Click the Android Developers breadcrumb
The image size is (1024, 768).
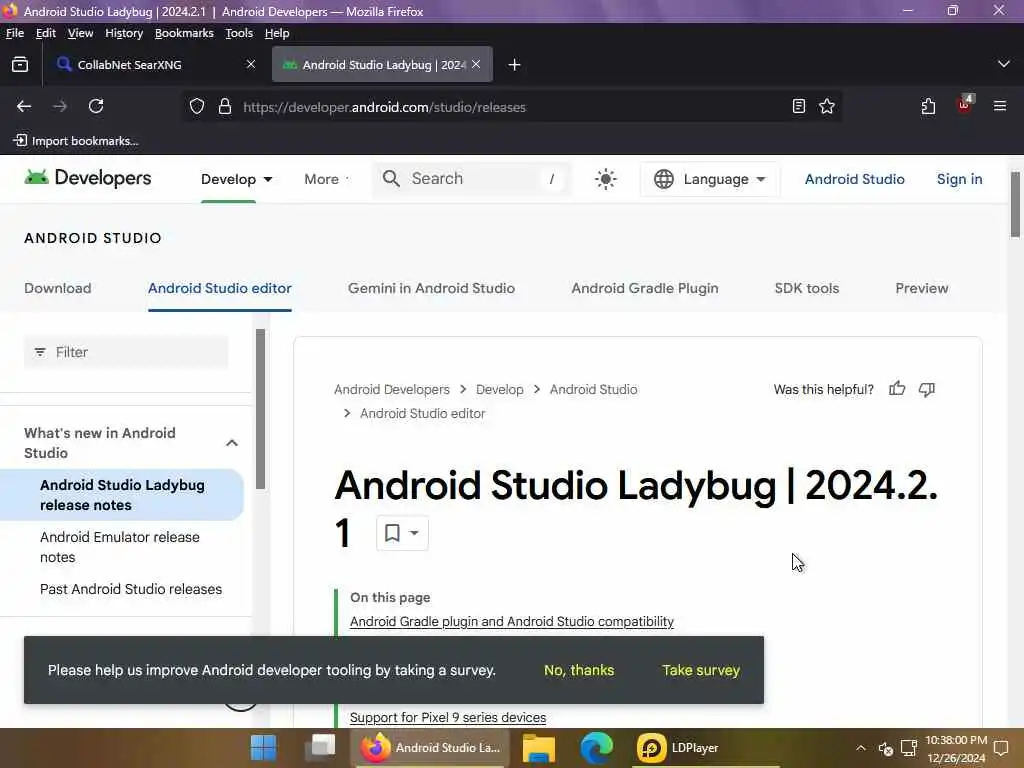tap(392, 389)
